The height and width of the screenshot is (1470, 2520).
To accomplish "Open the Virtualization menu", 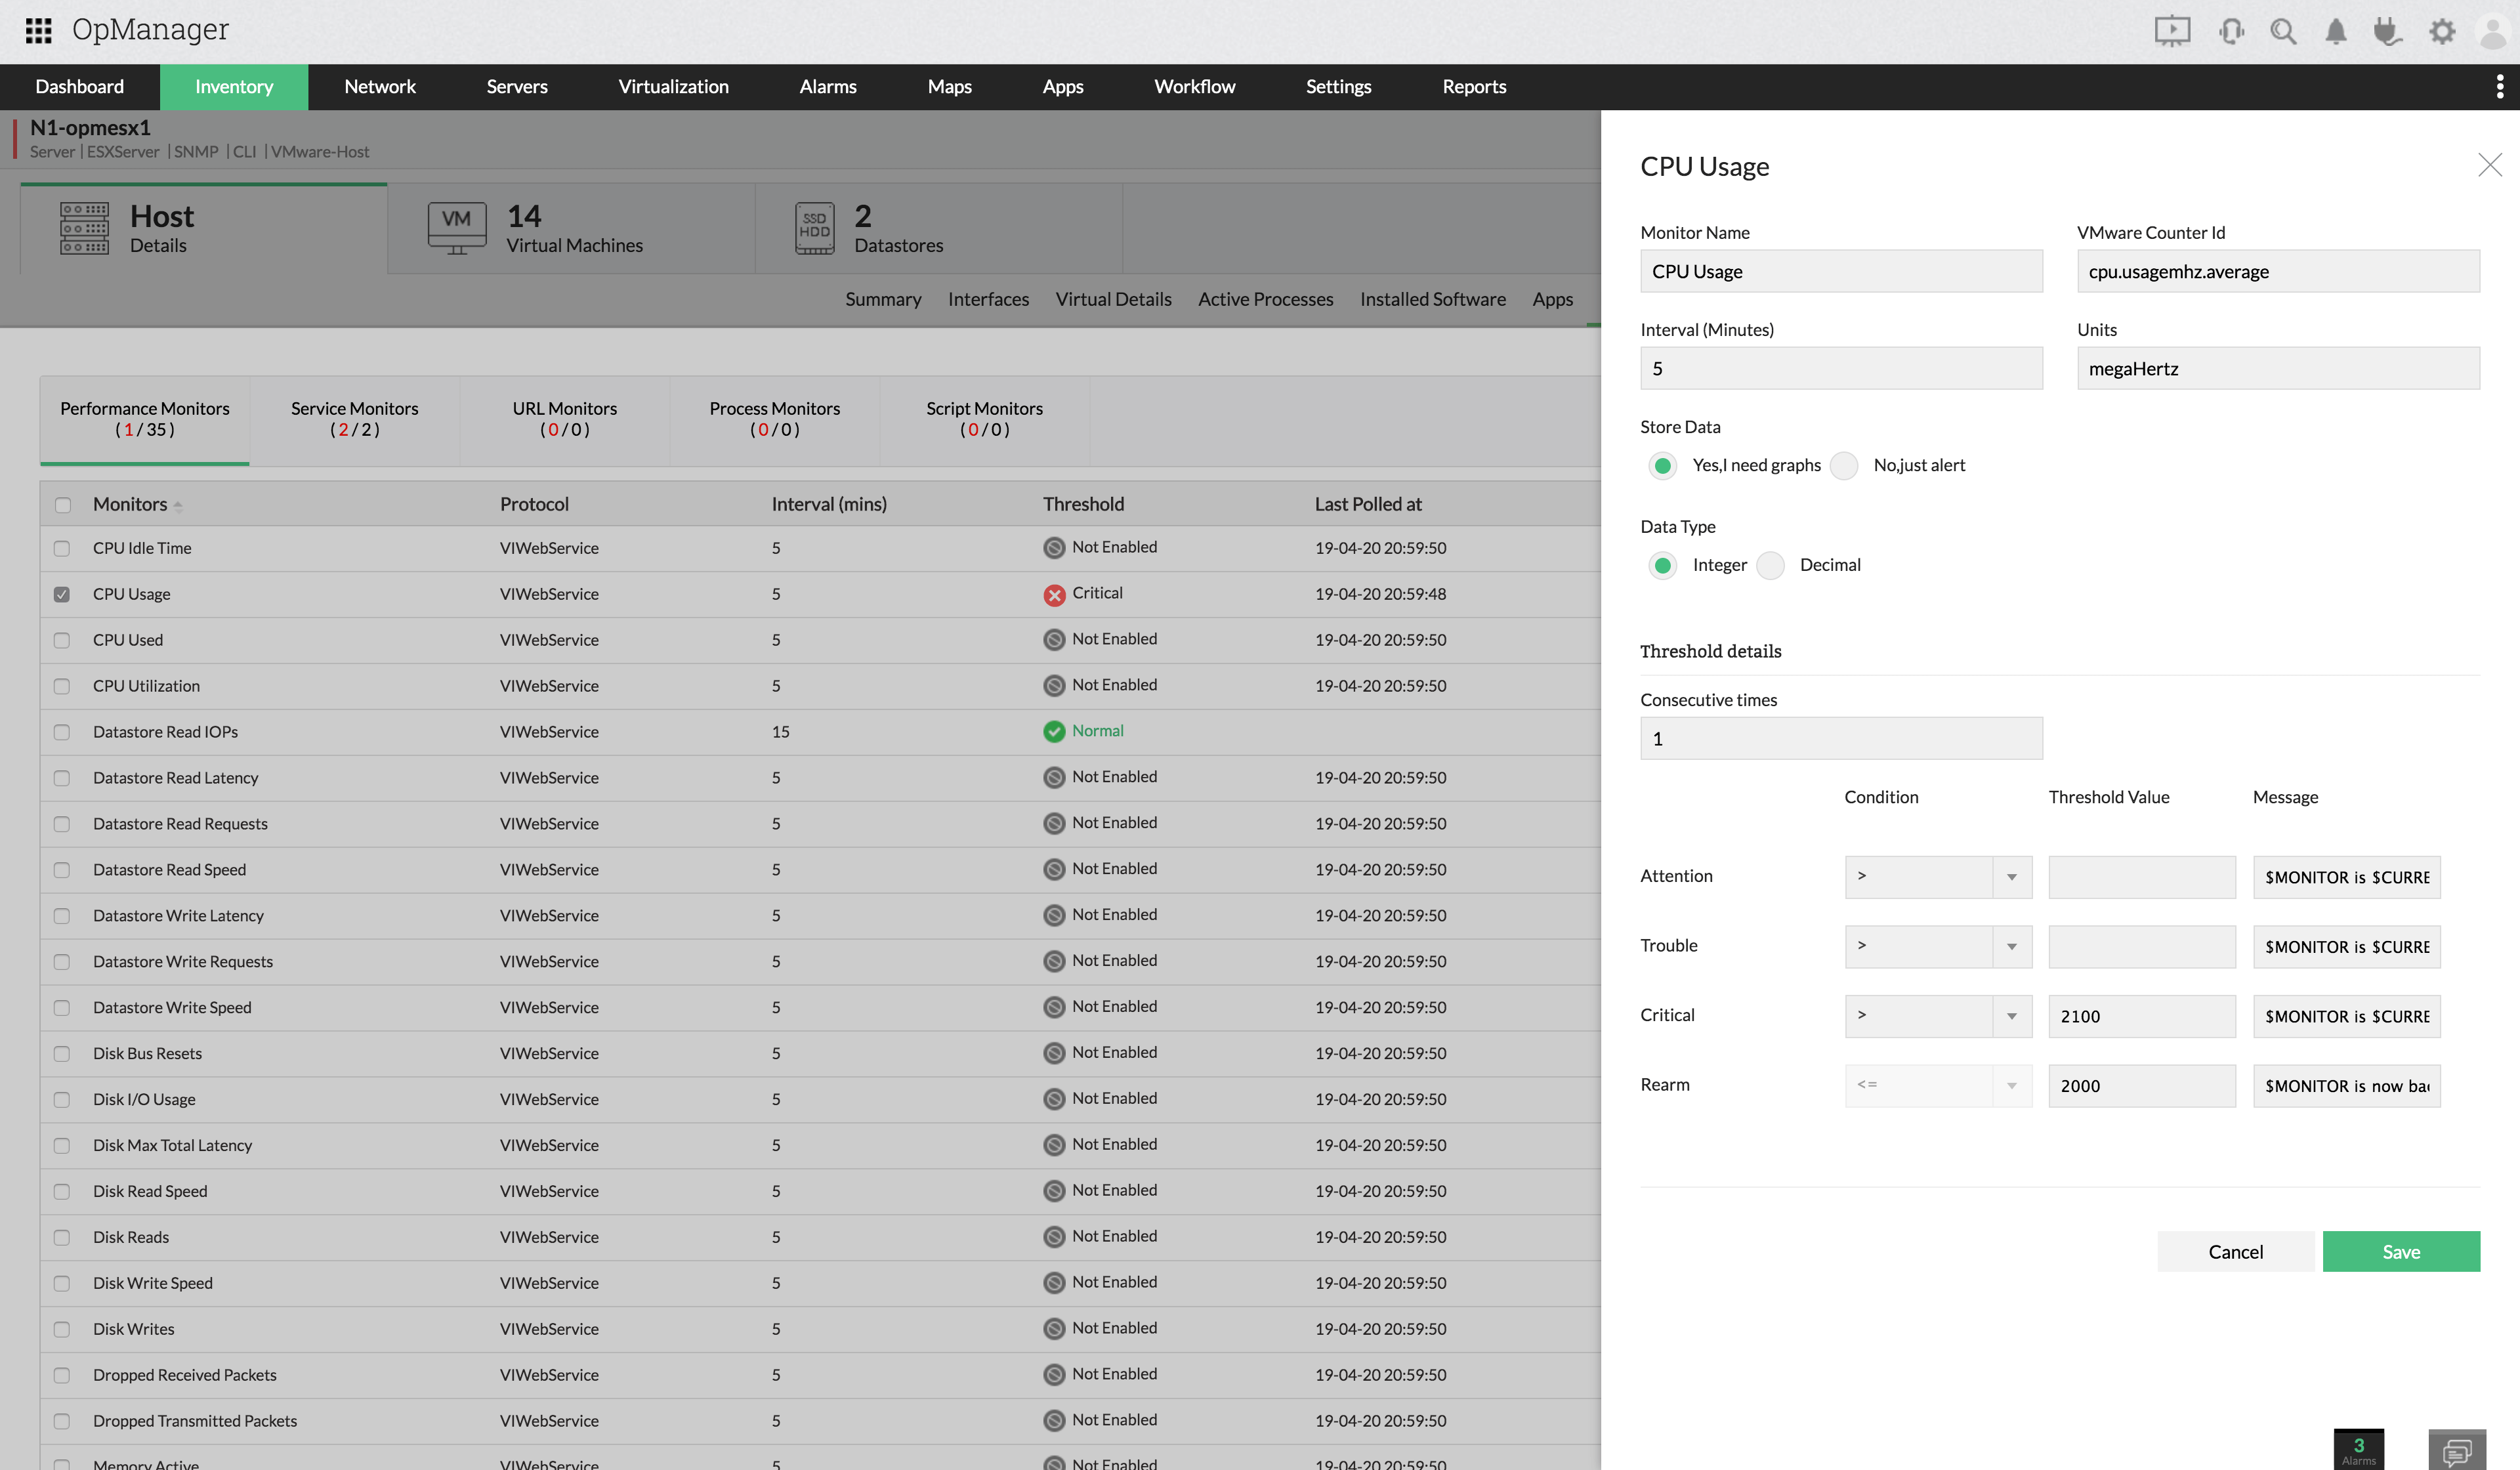I will click(x=673, y=87).
